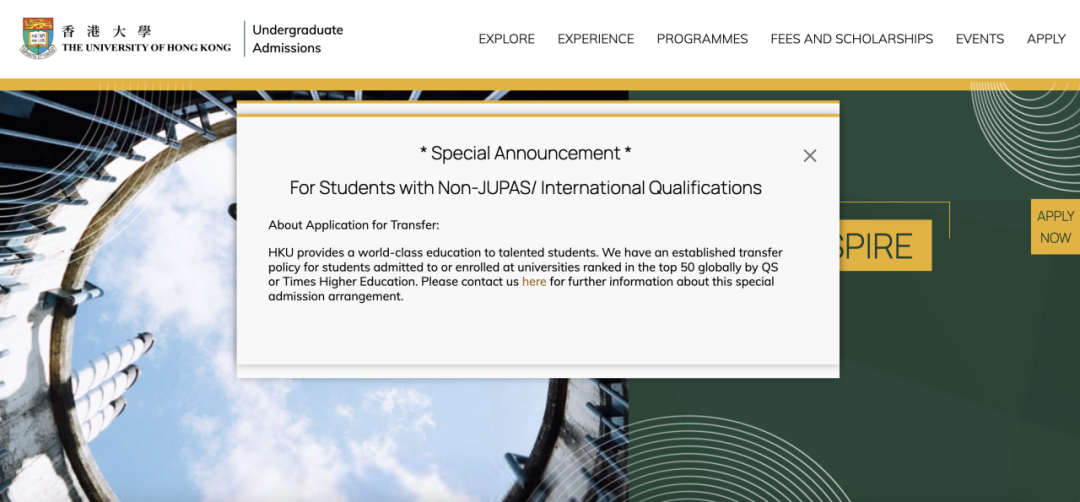
Task: Click the yellow banner ending in 'SPIRE'
Action: [x=885, y=245]
